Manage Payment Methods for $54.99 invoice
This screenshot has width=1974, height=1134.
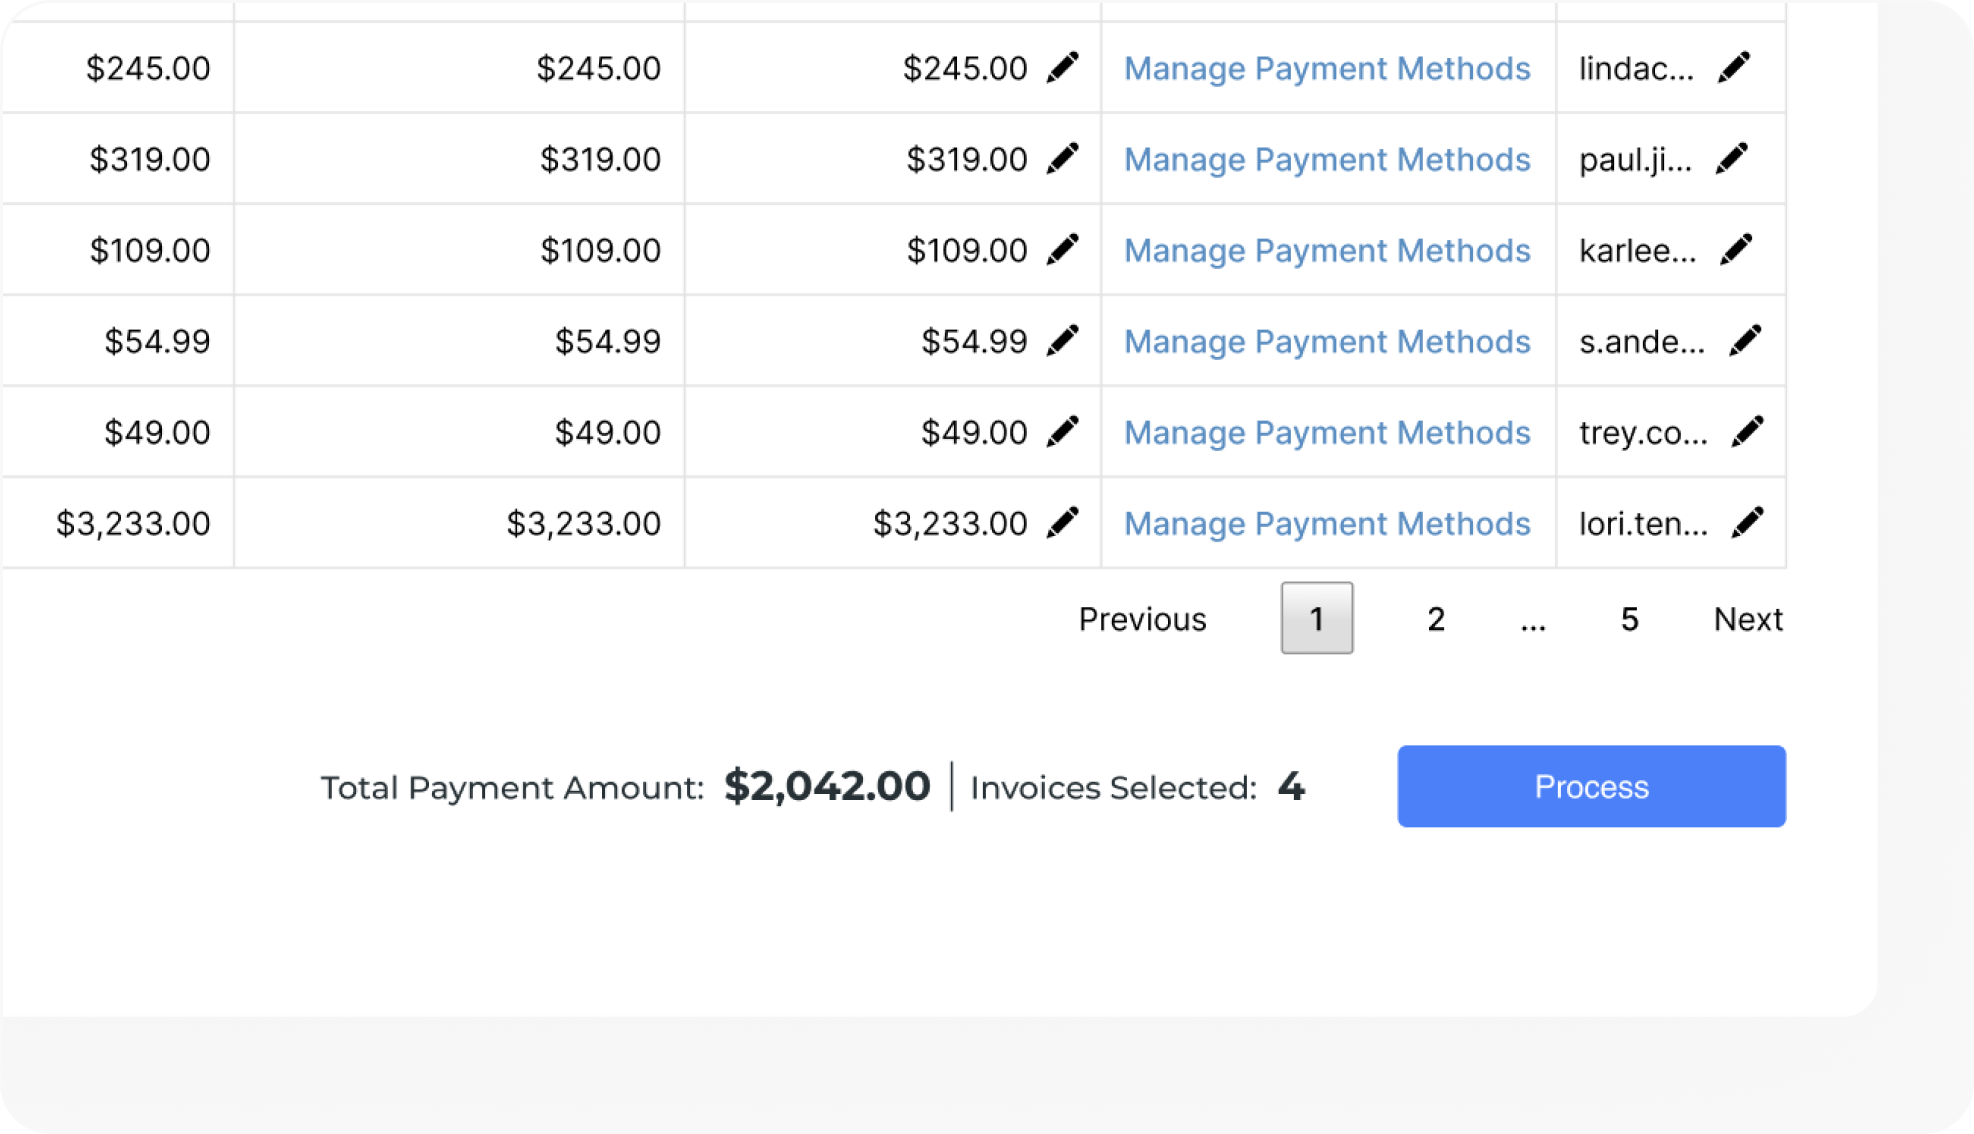(x=1327, y=342)
